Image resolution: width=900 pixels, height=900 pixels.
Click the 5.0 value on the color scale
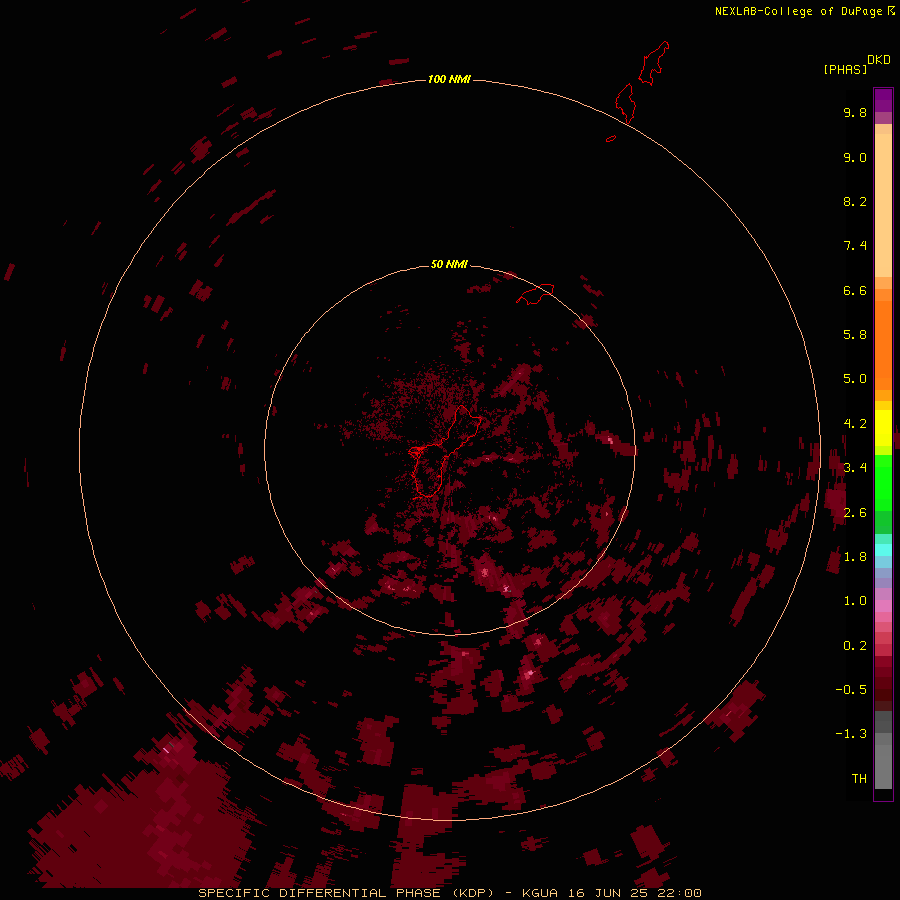pos(855,379)
